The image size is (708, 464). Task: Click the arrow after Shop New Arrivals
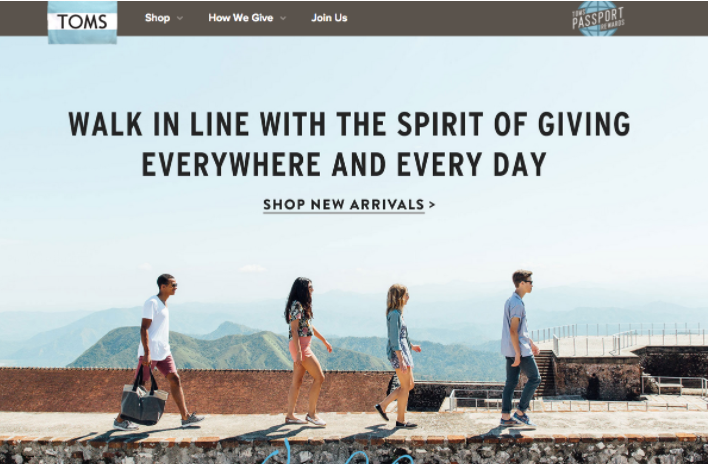432,204
